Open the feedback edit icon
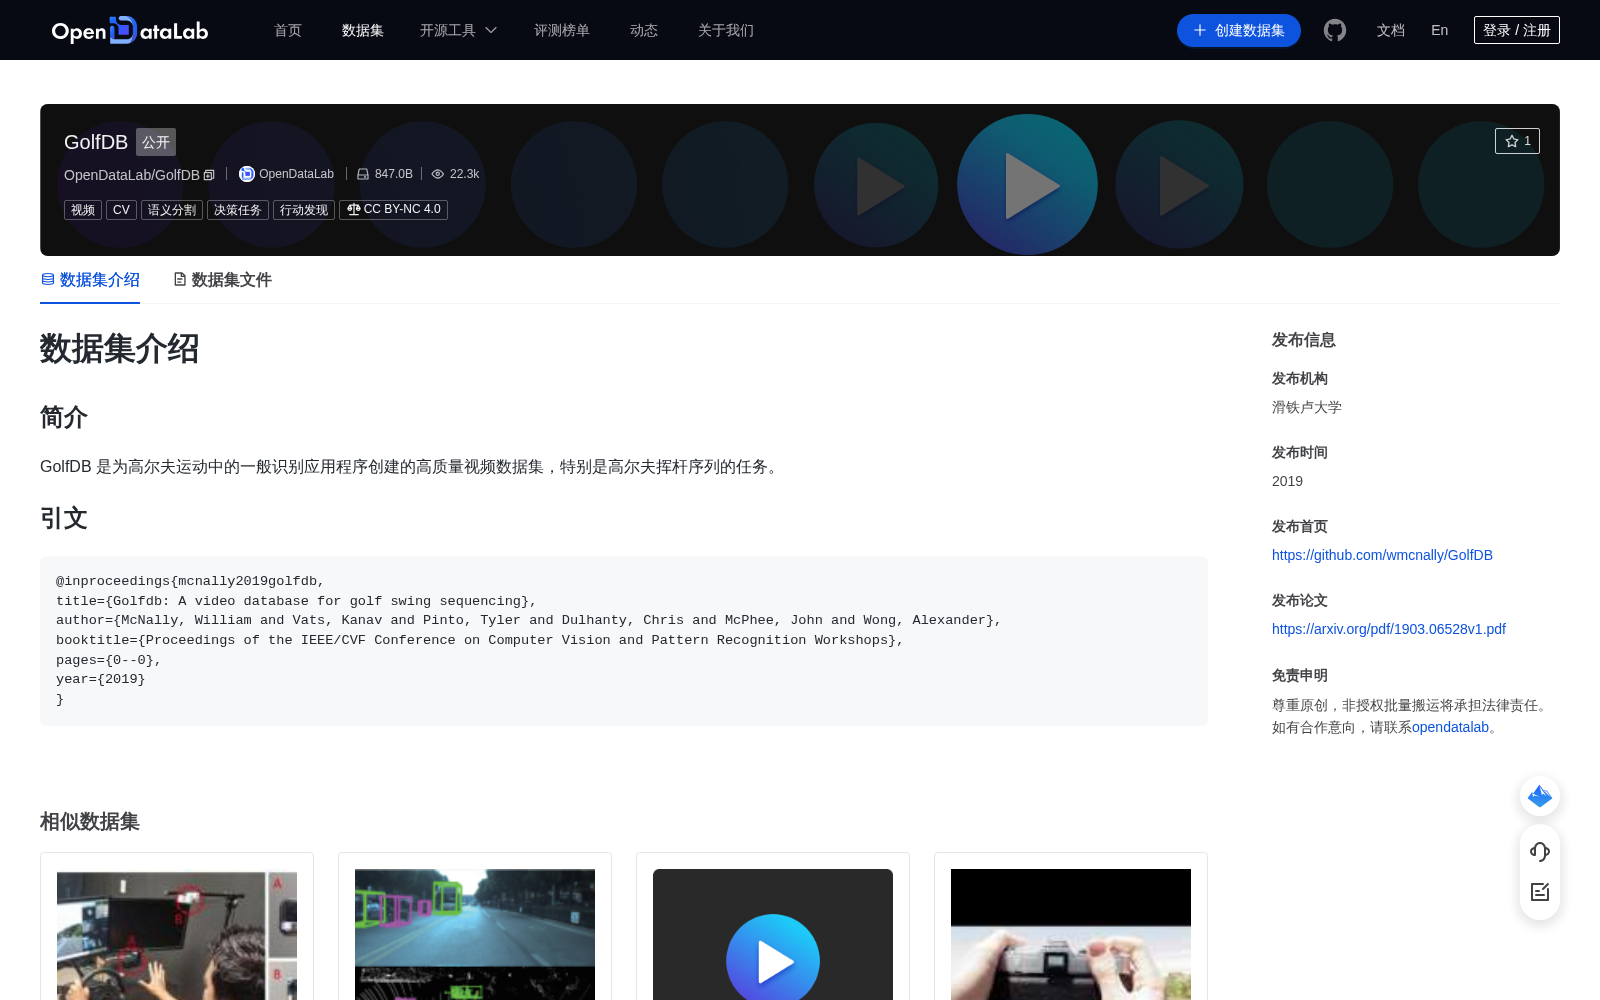 tap(1540, 892)
